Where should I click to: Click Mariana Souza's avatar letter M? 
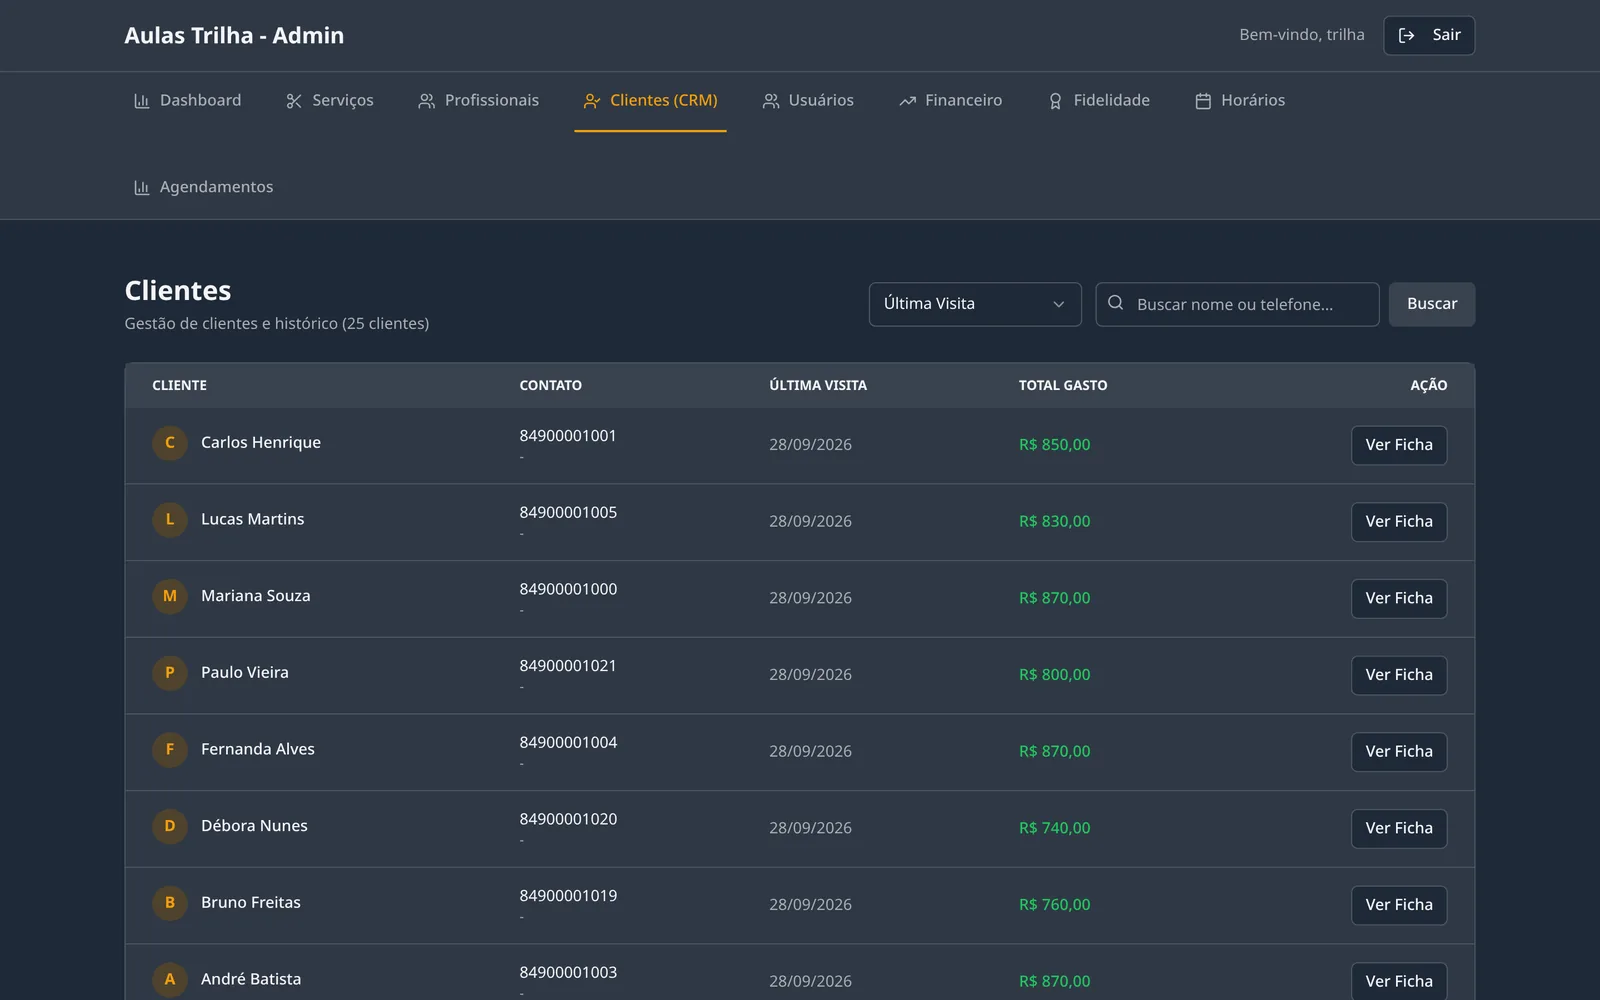(170, 596)
